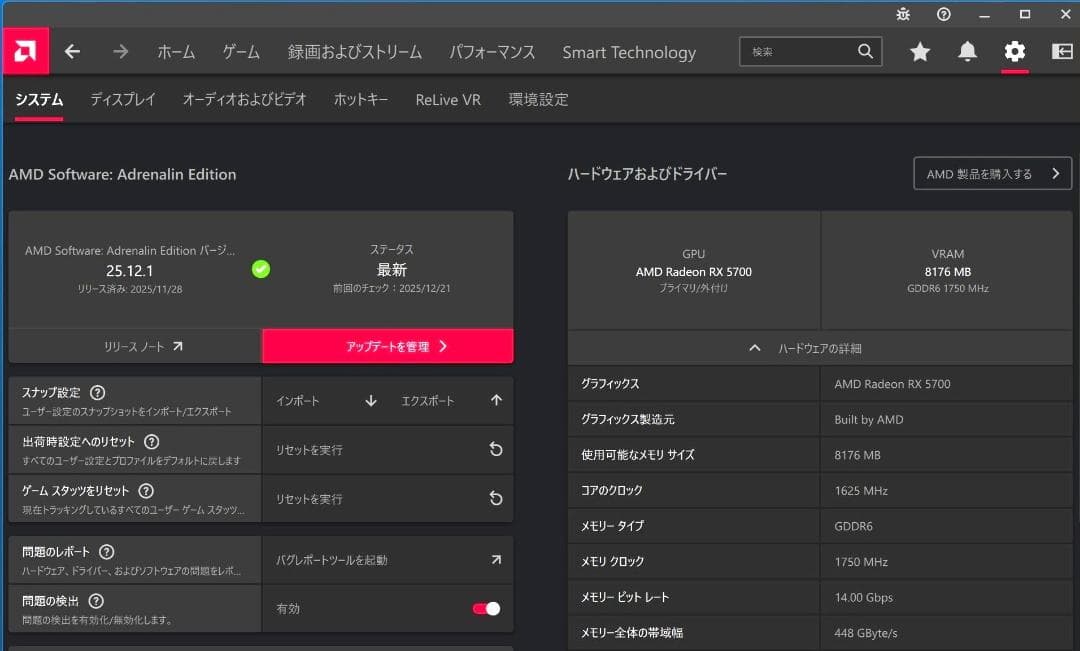Import snapshot settings via the down-arrow icon
The image size is (1080, 651).
click(371, 400)
